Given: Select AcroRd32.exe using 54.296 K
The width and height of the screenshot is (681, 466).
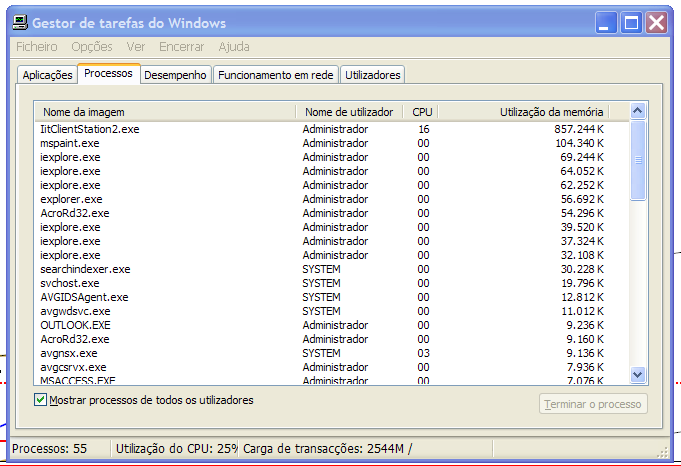Looking at the screenshot, I should click(332, 213).
